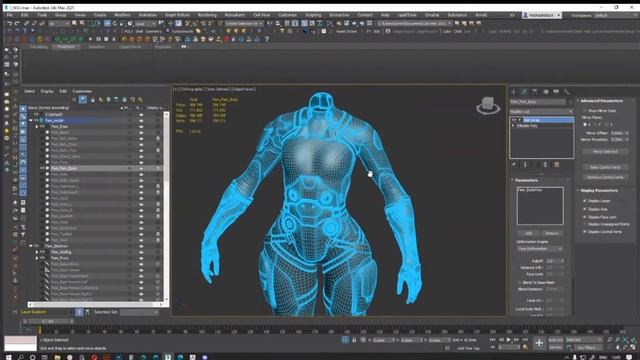Screen dimensions: 640x360
Task: Click the play icon in third toolbar row
Action: pos(90,39)
